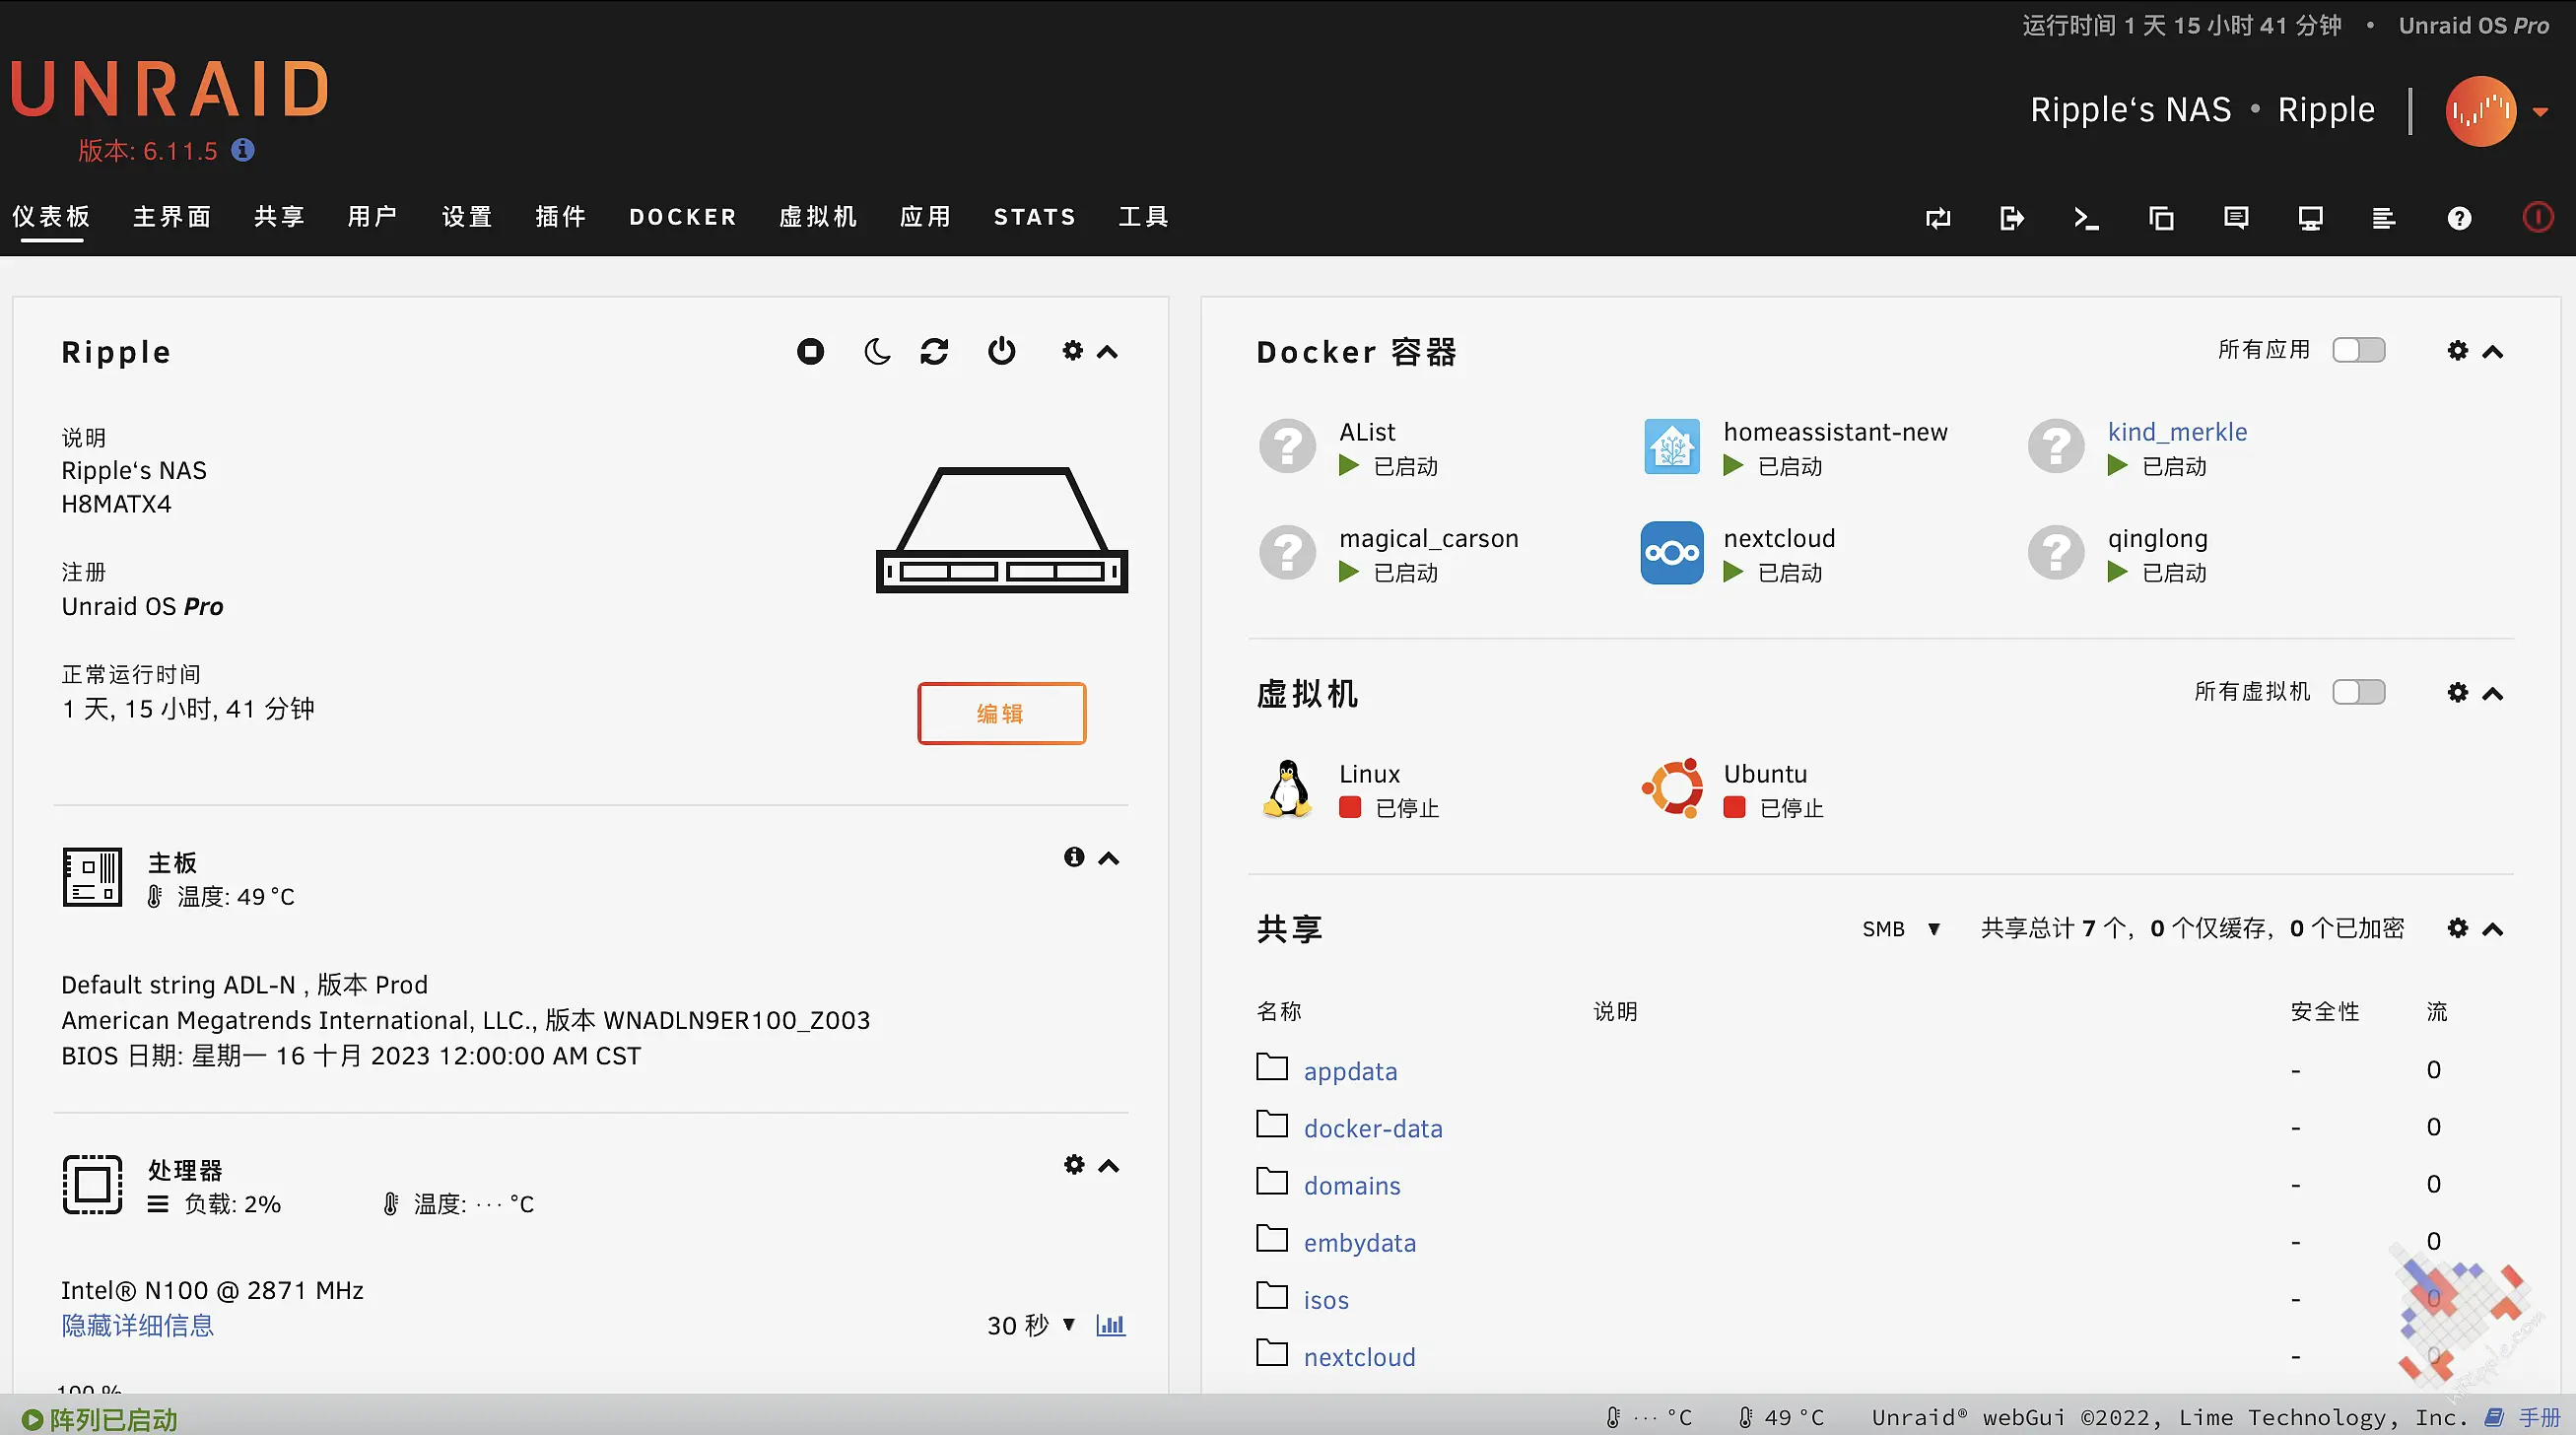
Task: Open the user avatar dropdown arrow
Action: [x=2541, y=112]
